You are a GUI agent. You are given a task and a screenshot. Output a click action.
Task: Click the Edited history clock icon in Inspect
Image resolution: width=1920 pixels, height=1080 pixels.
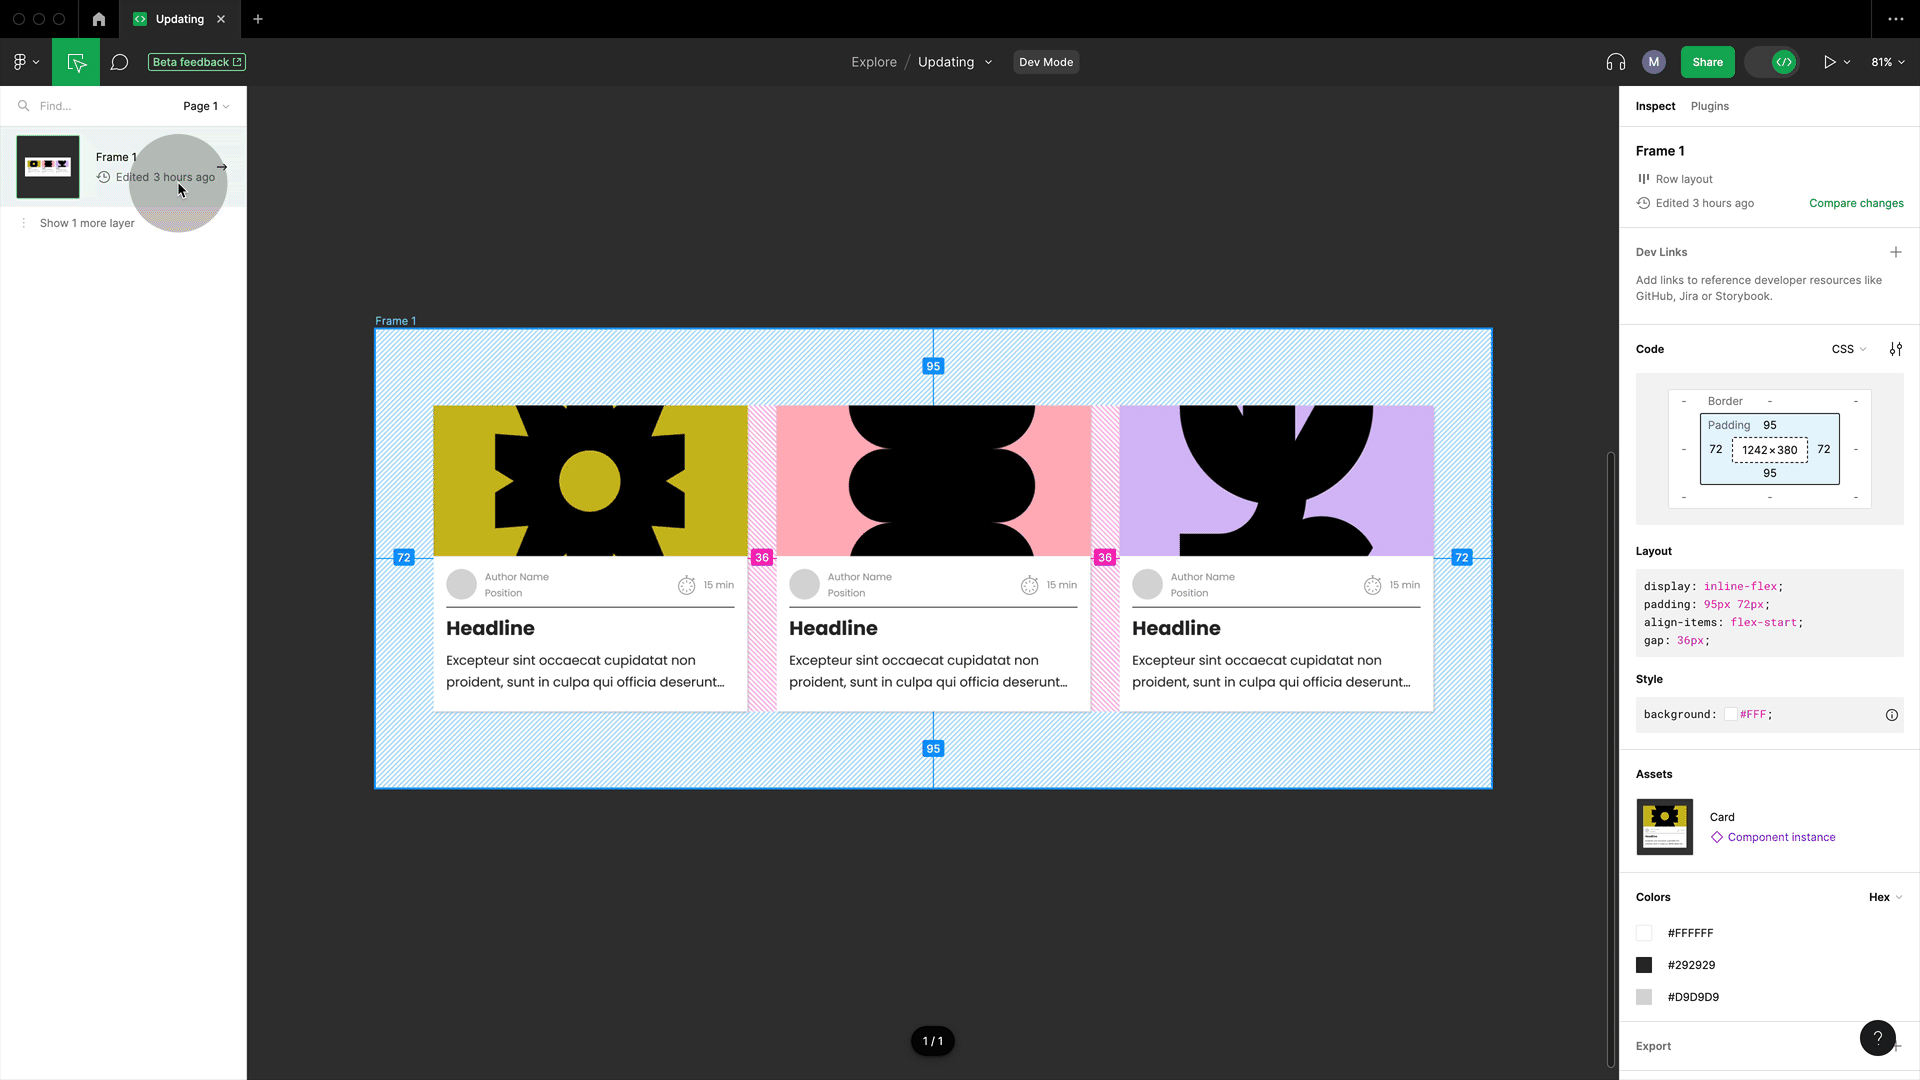(x=1643, y=203)
